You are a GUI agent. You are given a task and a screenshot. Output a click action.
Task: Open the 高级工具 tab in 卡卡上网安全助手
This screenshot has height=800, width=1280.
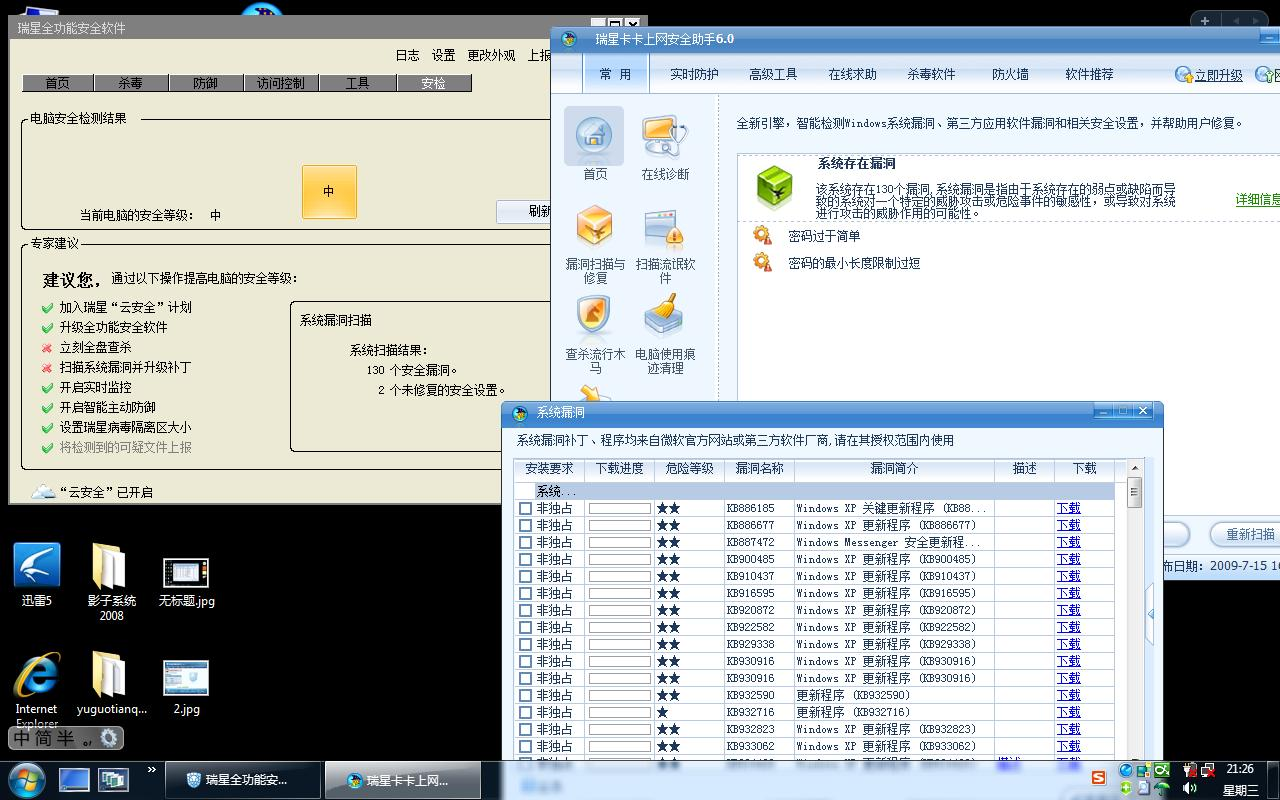pos(773,74)
